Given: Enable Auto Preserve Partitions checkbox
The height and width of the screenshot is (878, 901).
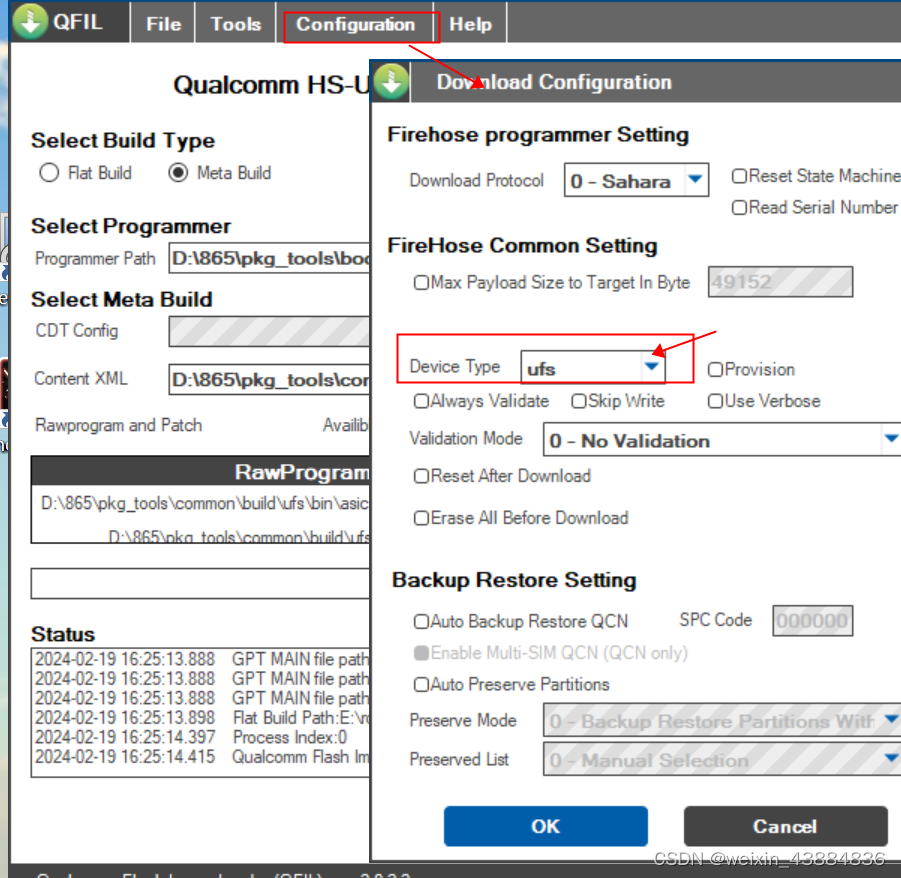Looking at the screenshot, I should point(421,684).
